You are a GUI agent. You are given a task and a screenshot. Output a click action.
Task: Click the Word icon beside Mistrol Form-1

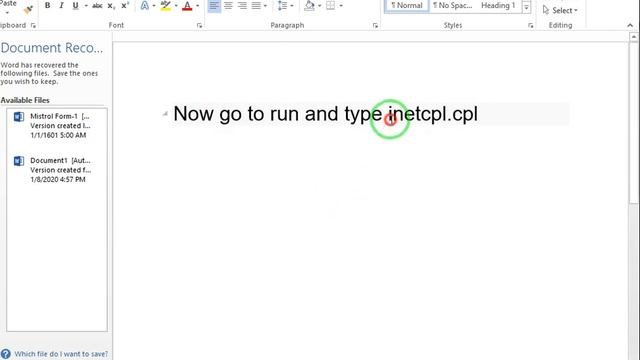(19, 117)
